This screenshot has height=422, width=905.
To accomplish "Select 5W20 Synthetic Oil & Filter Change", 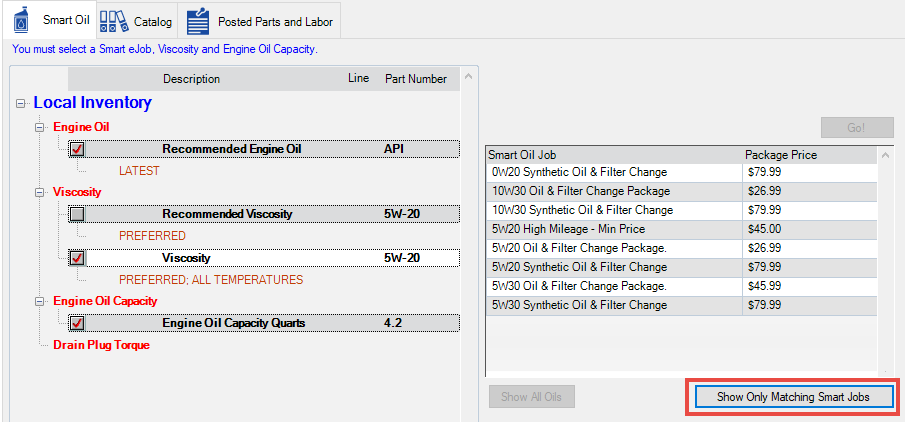I will pos(579,267).
